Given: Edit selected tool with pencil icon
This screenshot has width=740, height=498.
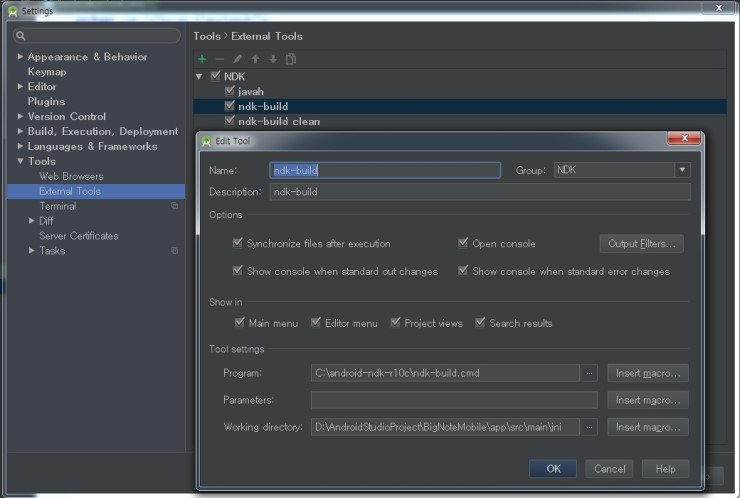Looking at the screenshot, I should coord(237,59).
